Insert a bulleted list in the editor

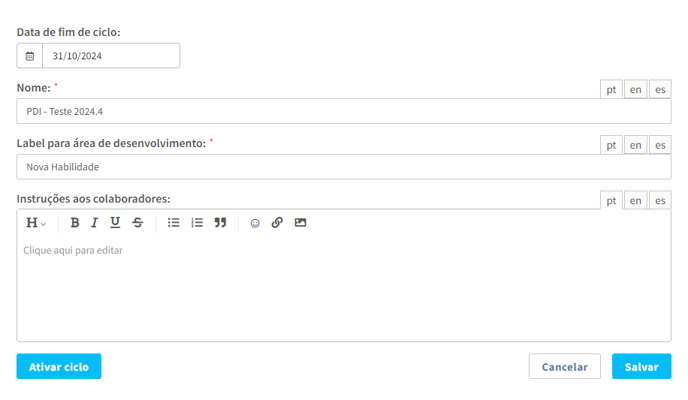pyautogui.click(x=173, y=223)
